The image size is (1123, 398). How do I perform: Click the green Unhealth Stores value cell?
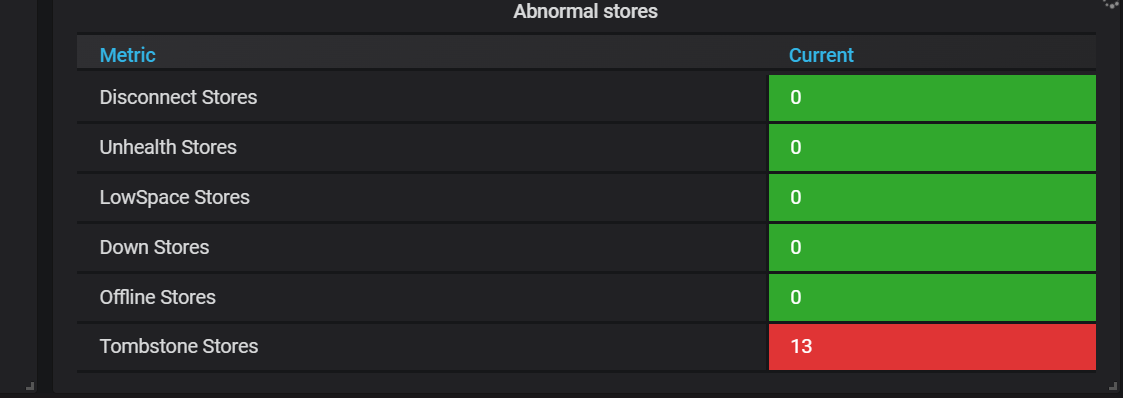click(932, 147)
